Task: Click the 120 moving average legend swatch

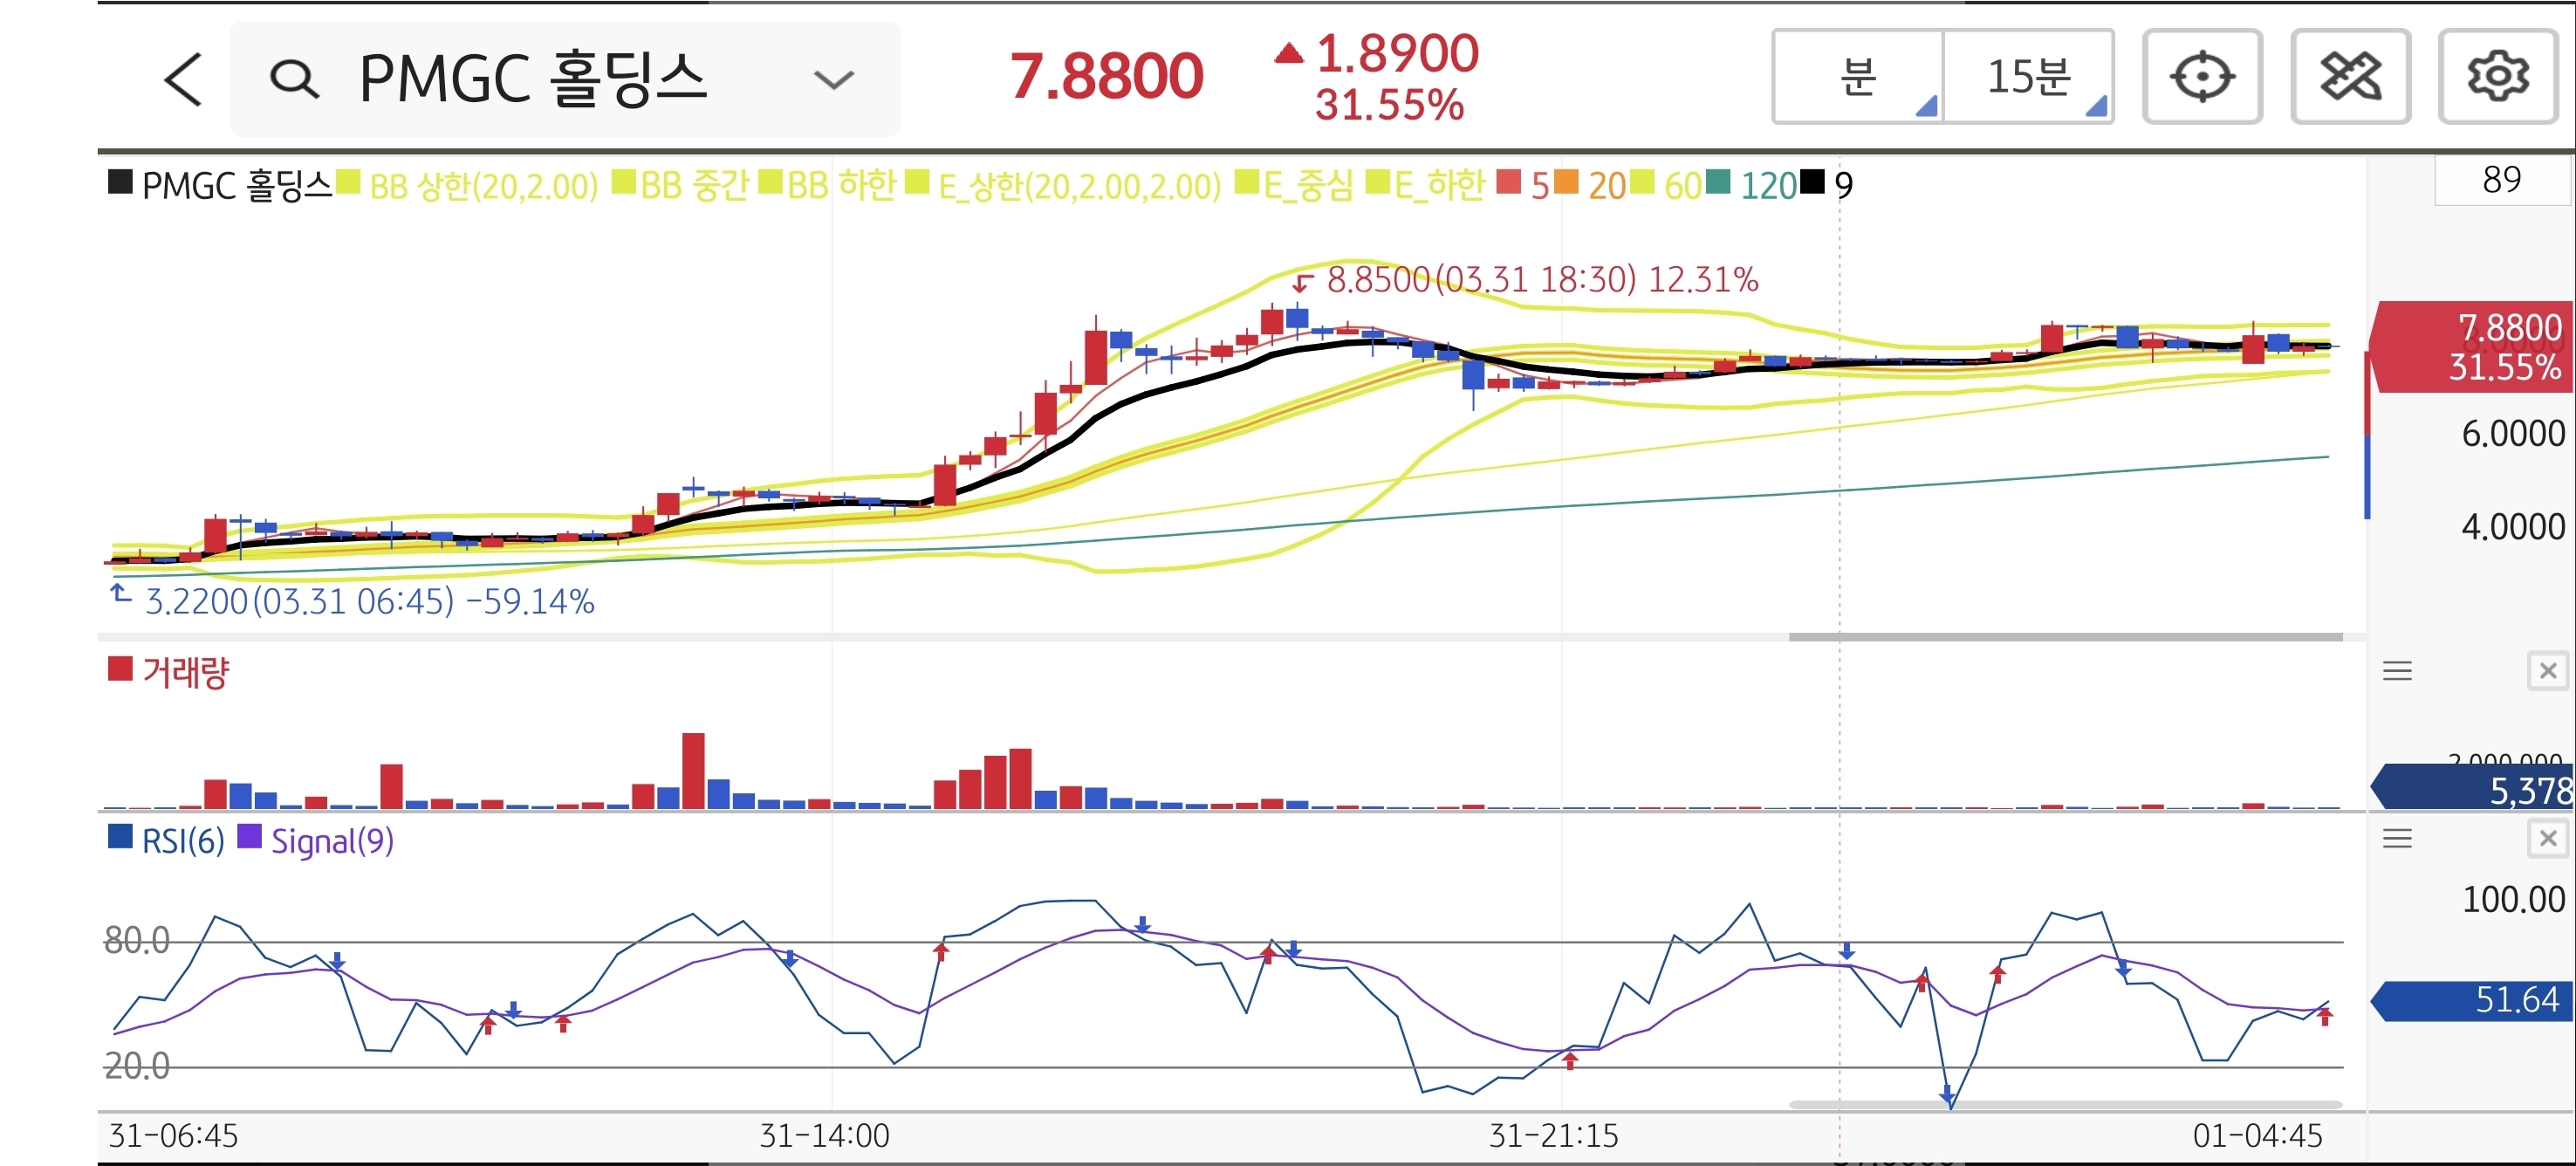Action: (1718, 183)
